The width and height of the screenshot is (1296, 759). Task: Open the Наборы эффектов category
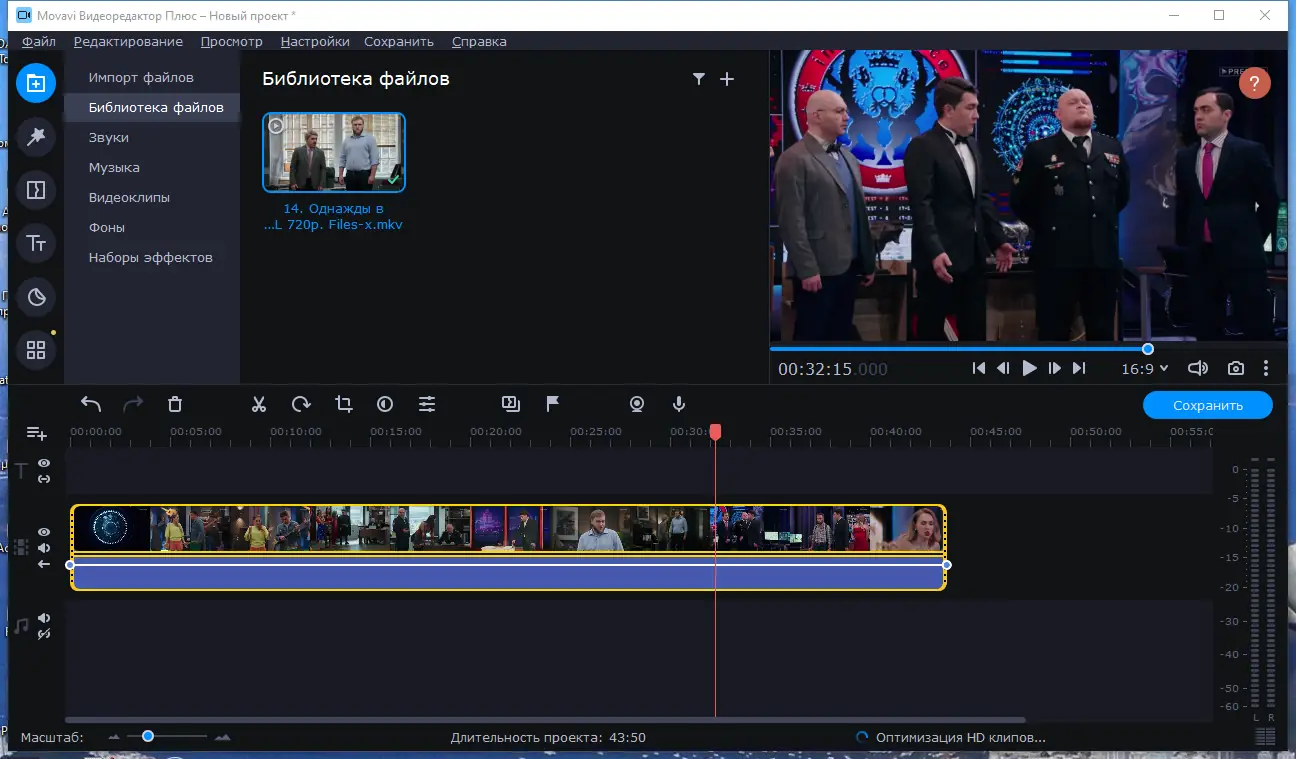point(152,257)
